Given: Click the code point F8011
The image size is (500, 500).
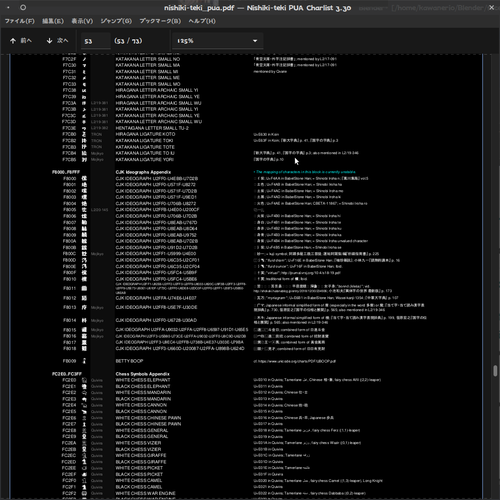Looking at the screenshot, I should tap(70, 288).
